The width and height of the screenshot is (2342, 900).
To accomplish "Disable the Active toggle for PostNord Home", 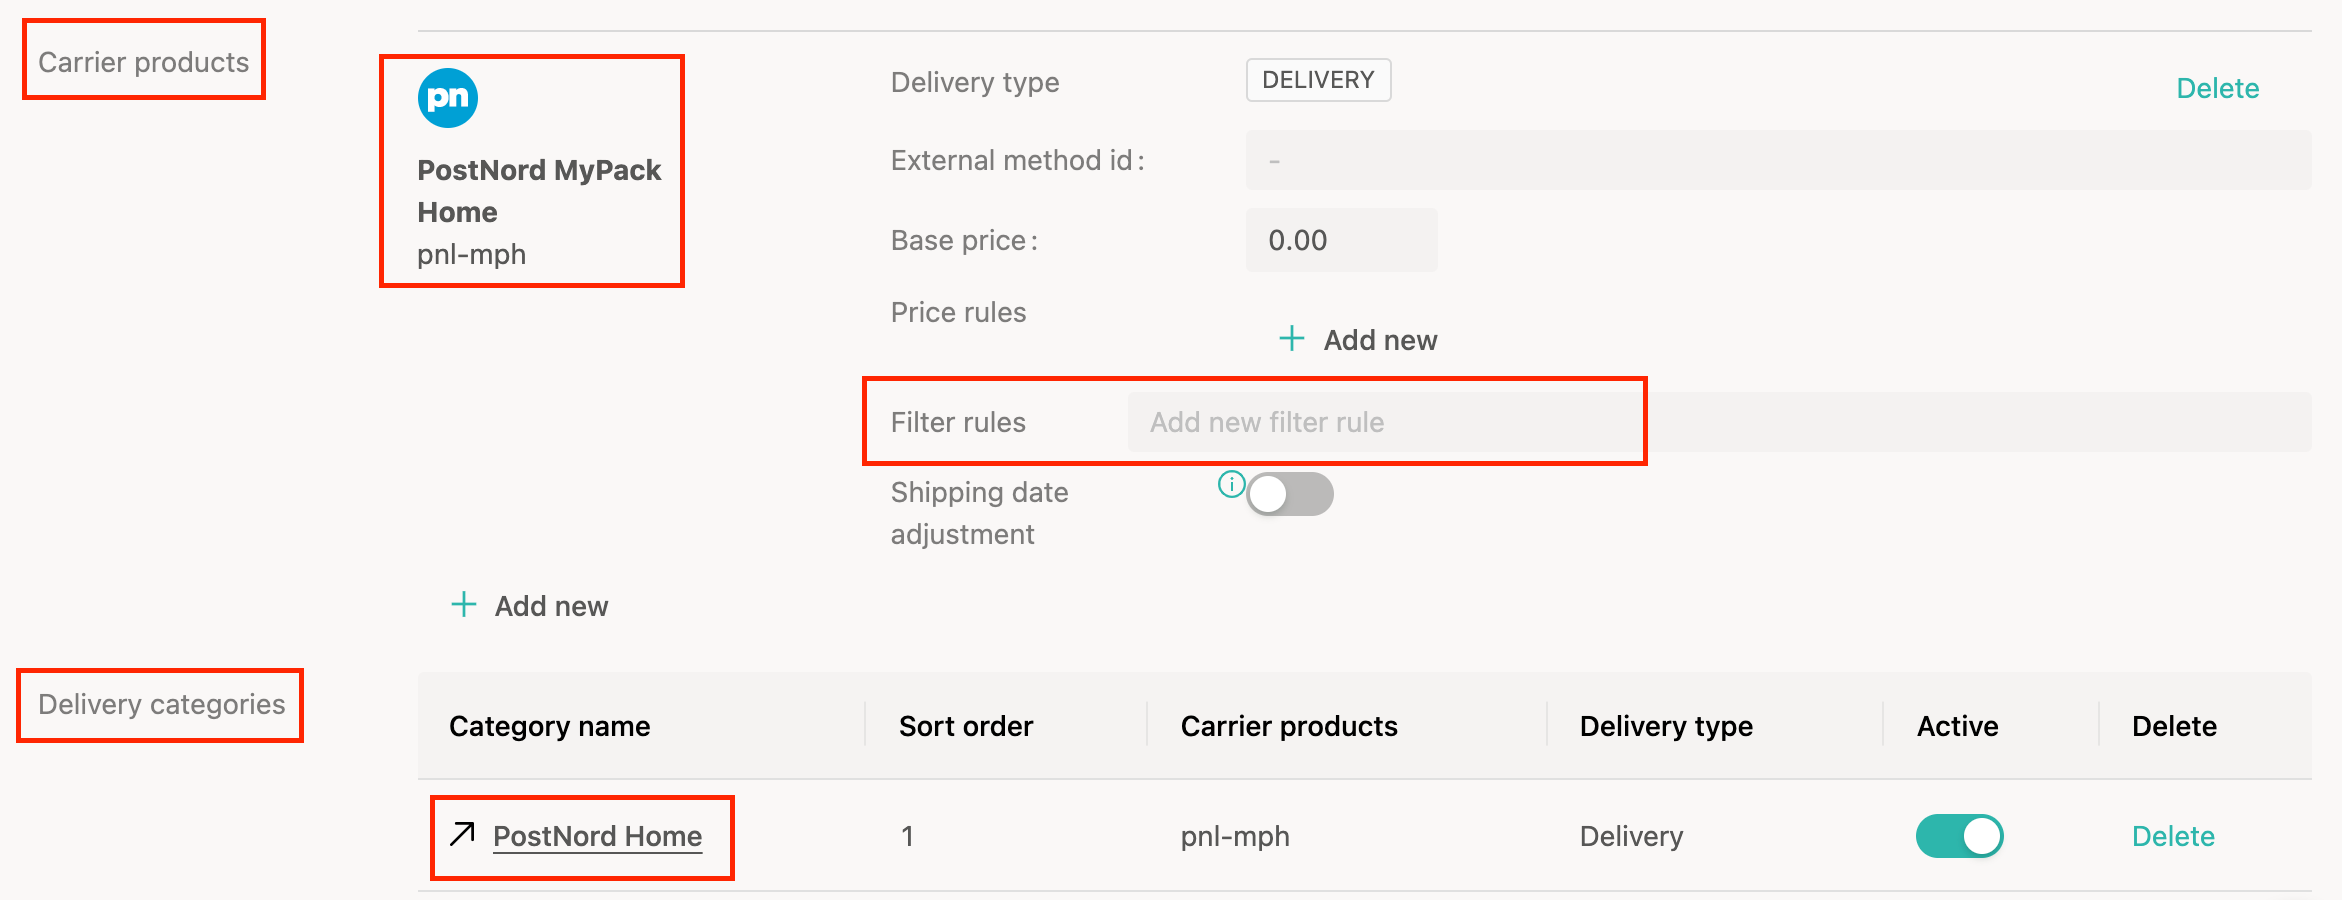I will click(x=1959, y=836).
